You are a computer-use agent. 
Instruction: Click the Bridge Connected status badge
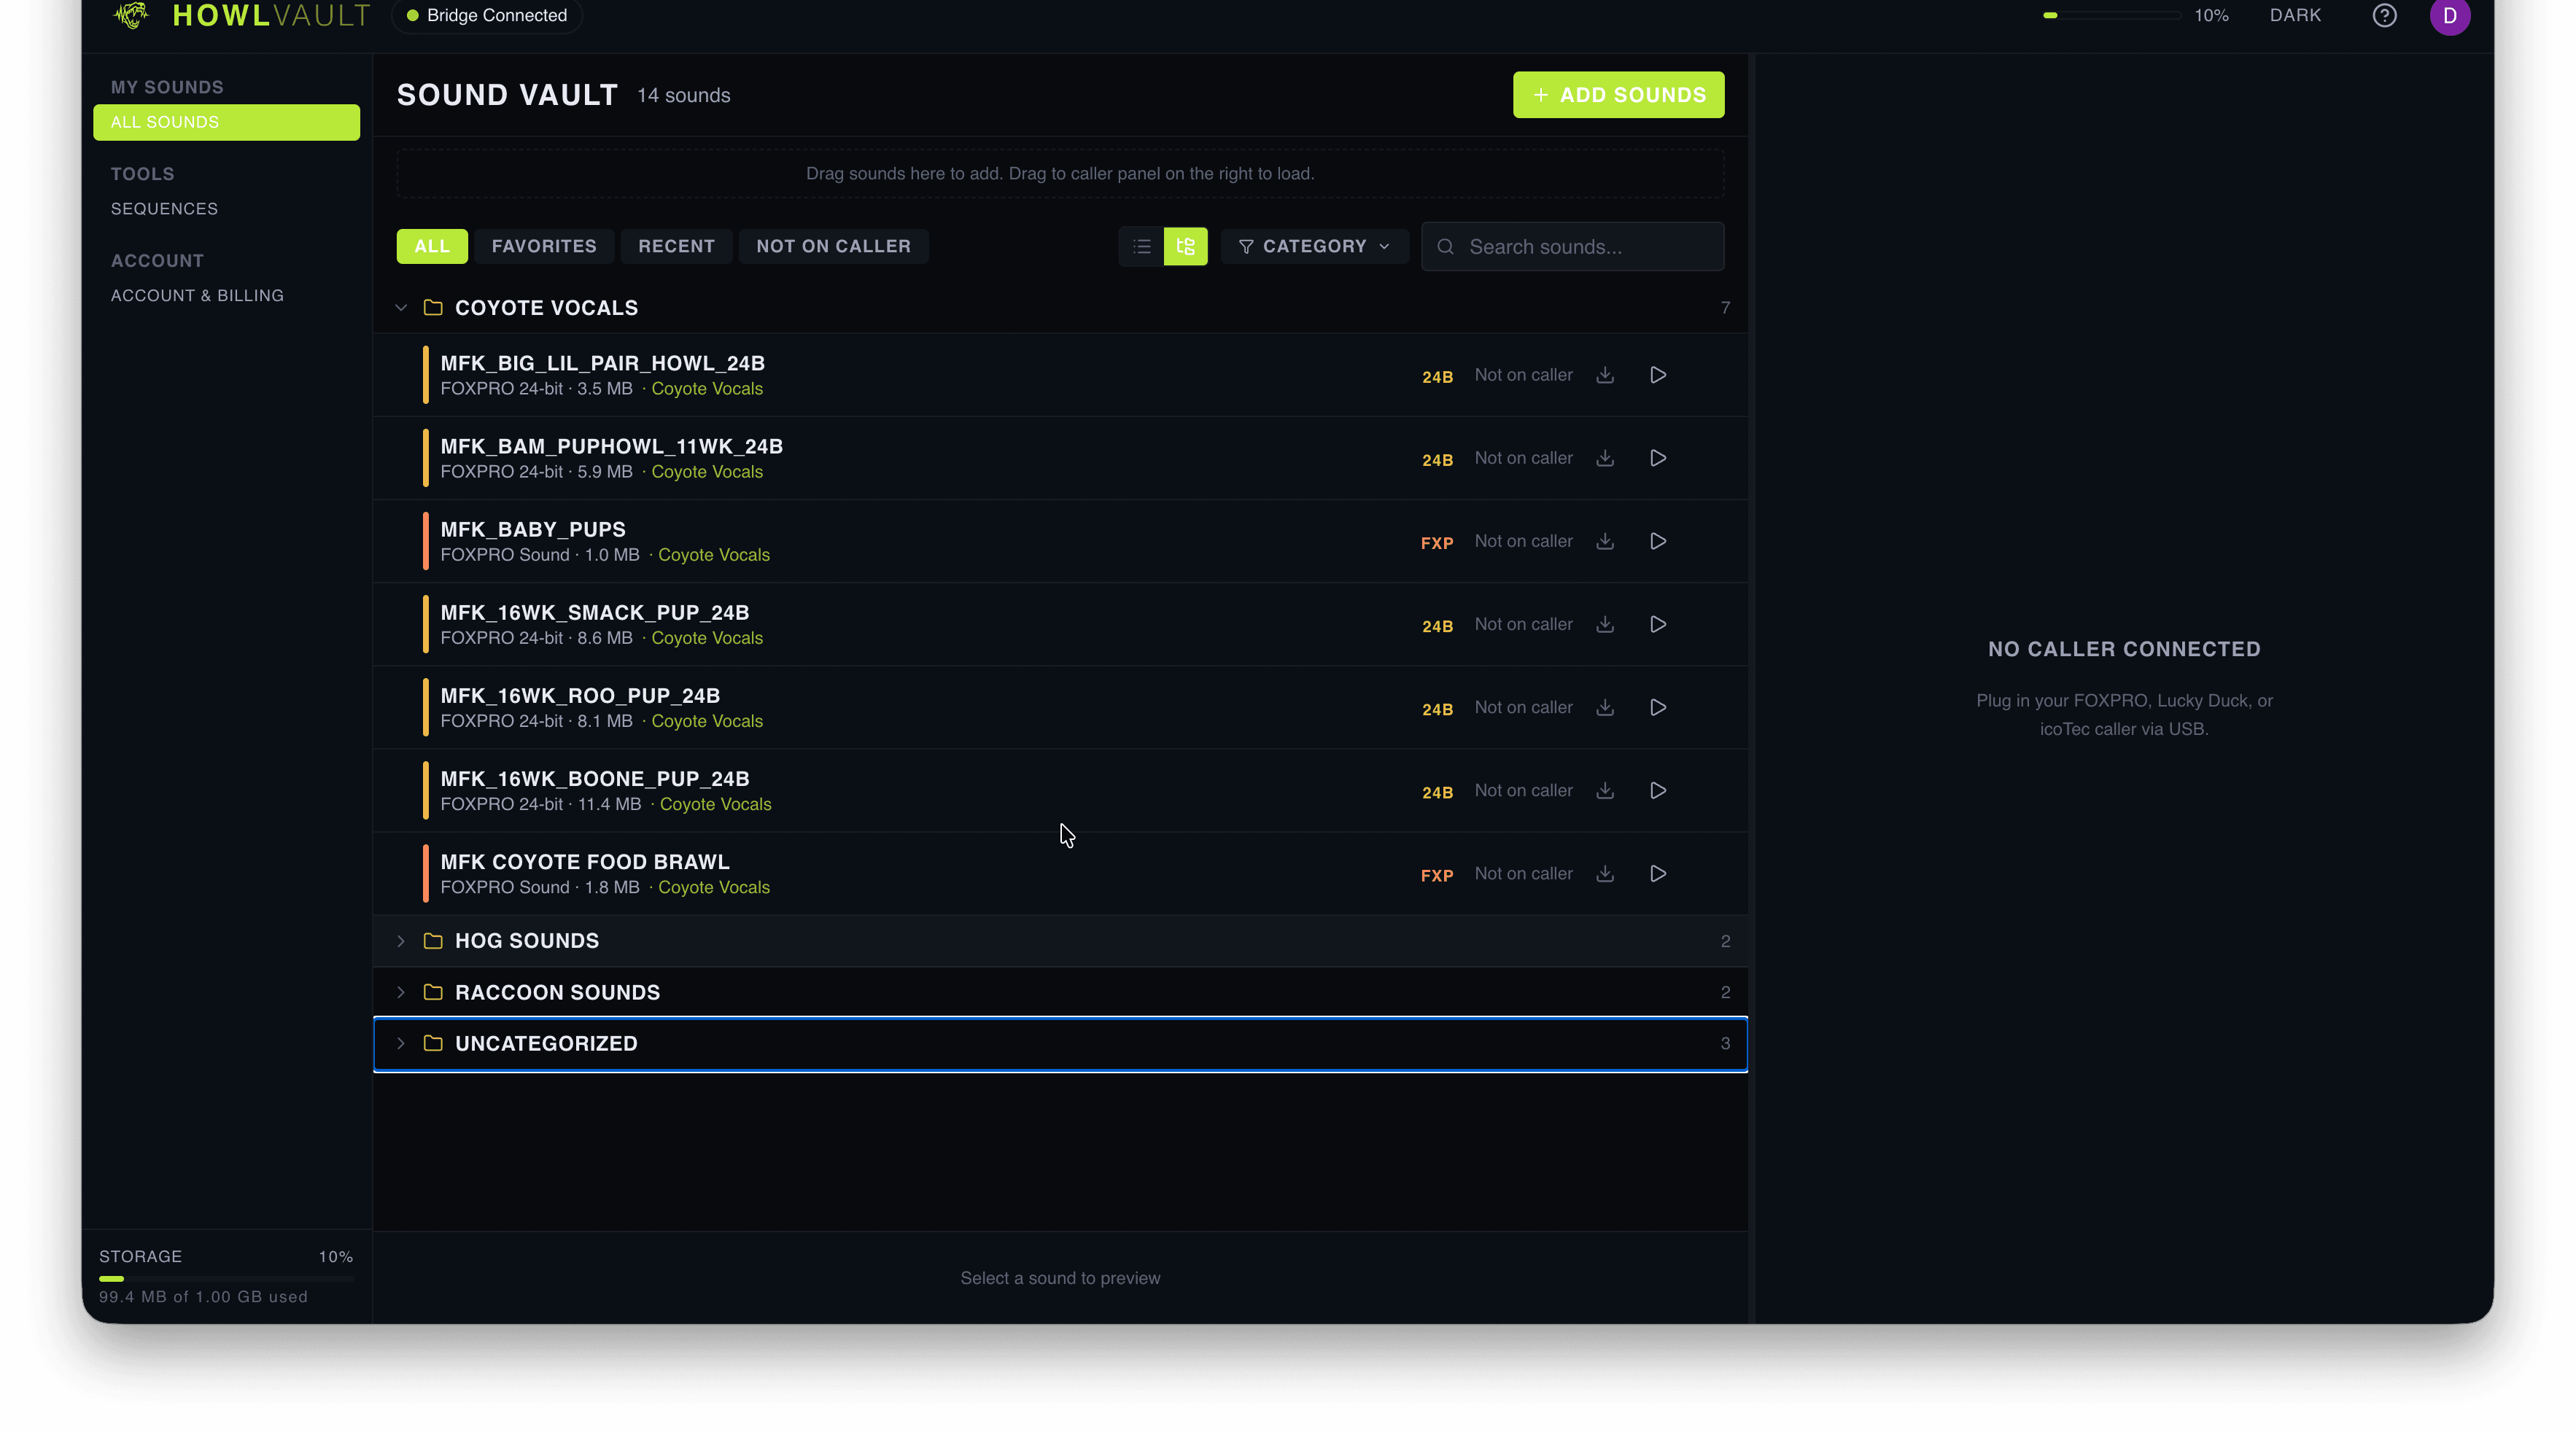tap(487, 15)
